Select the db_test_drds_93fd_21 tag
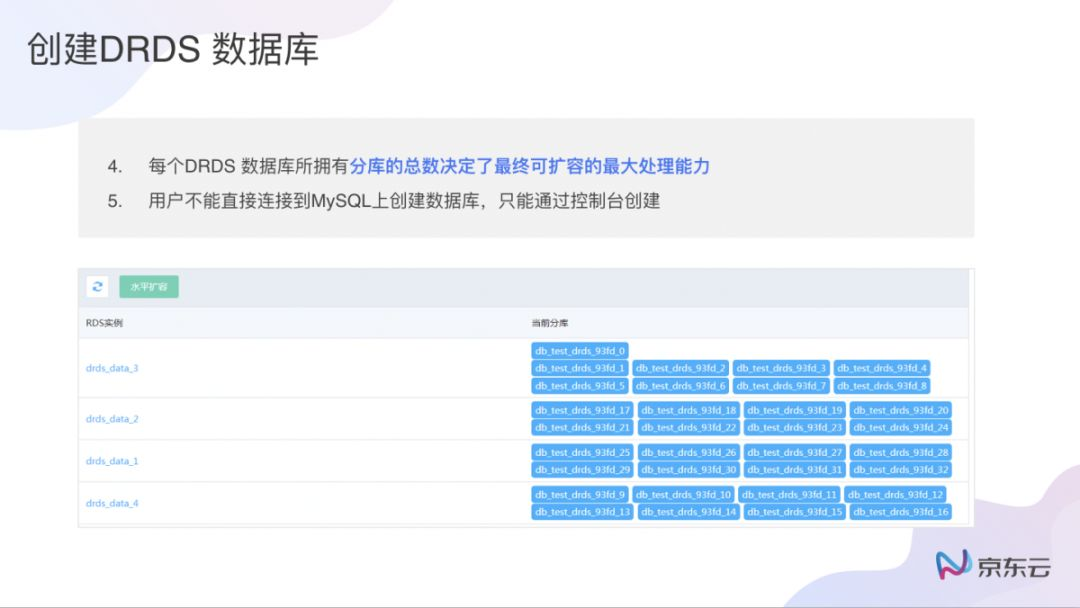This screenshot has height=608, width=1080. point(582,428)
